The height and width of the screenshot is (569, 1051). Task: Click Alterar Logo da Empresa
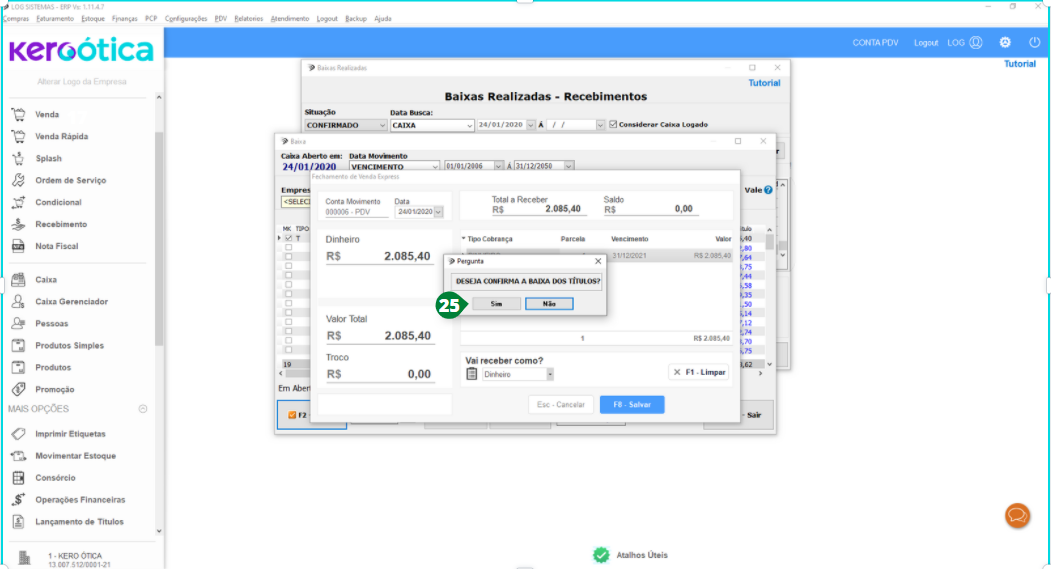click(x=81, y=81)
